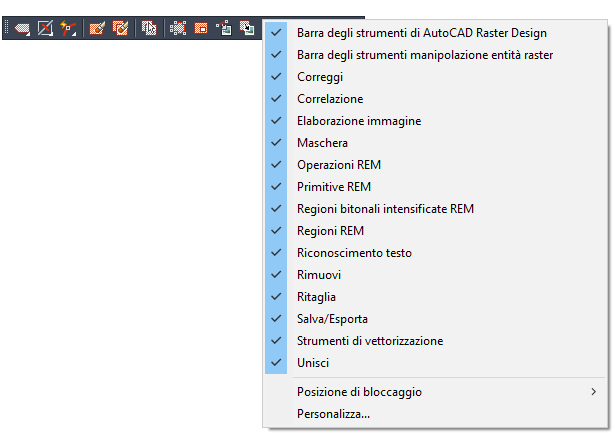This screenshot has height=435, width=615.
Task: Toggle the Correggi toolbar off
Action: [x=435, y=77]
